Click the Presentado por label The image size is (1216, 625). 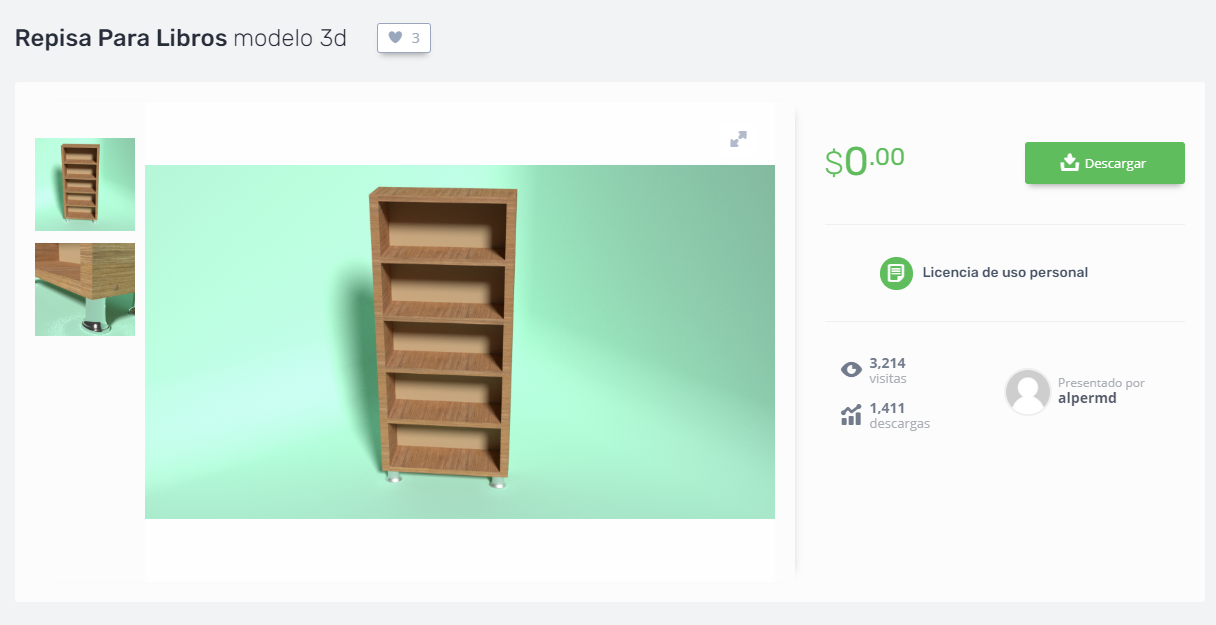(1101, 383)
